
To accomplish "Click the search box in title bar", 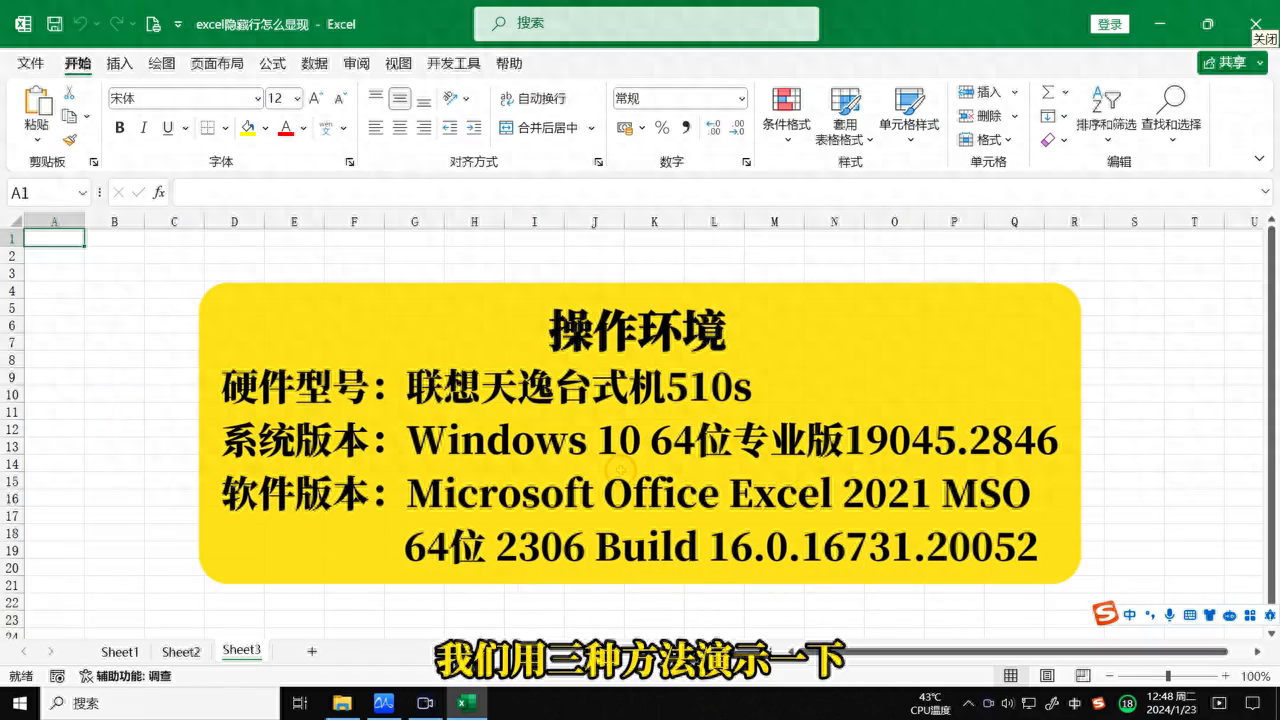I will pyautogui.click(x=646, y=23).
